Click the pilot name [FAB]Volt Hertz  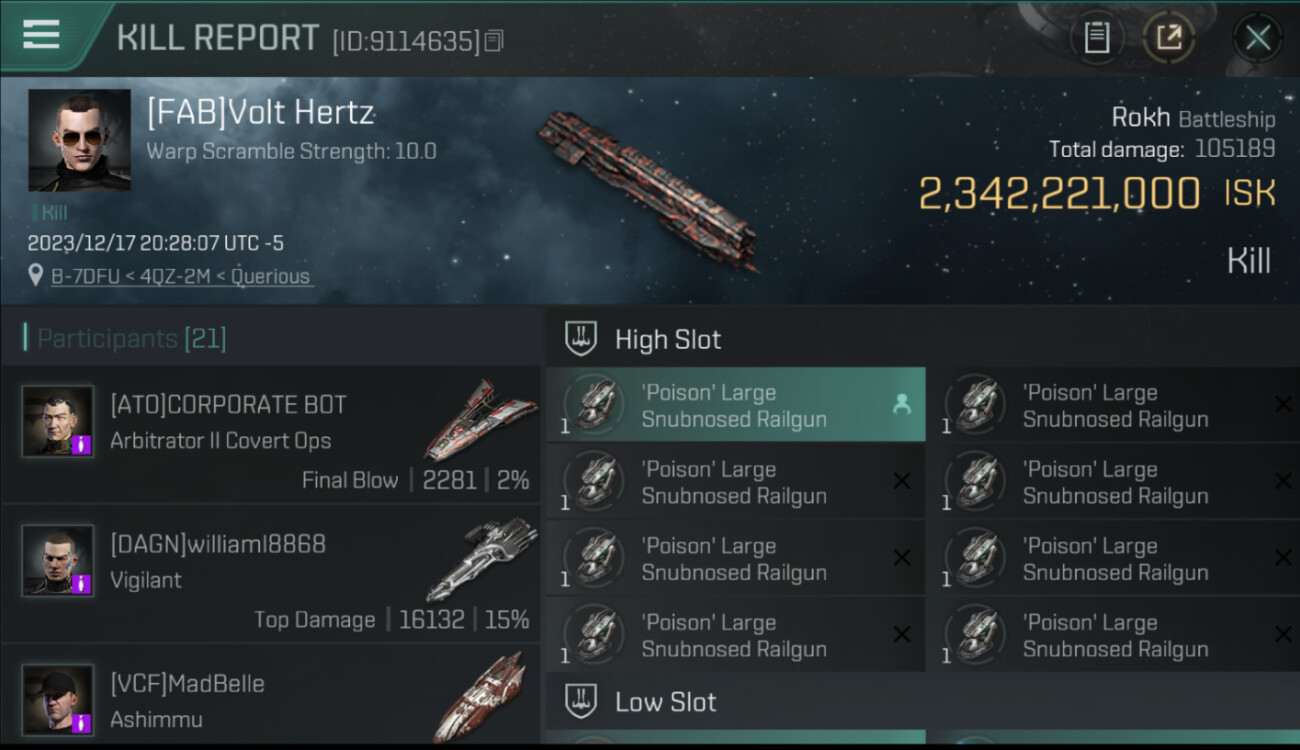point(260,113)
